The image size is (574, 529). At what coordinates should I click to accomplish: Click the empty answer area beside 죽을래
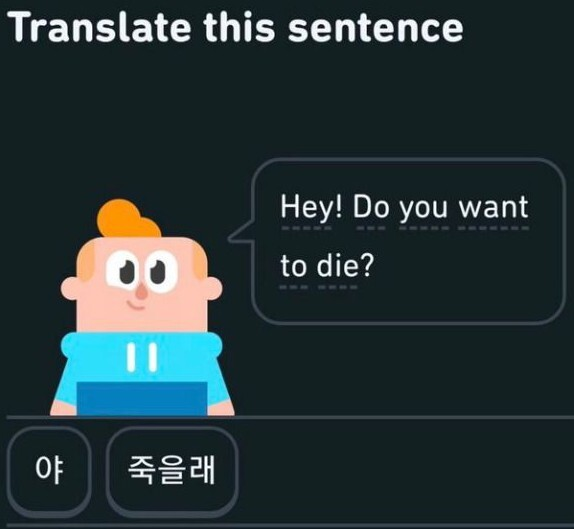[403, 470]
